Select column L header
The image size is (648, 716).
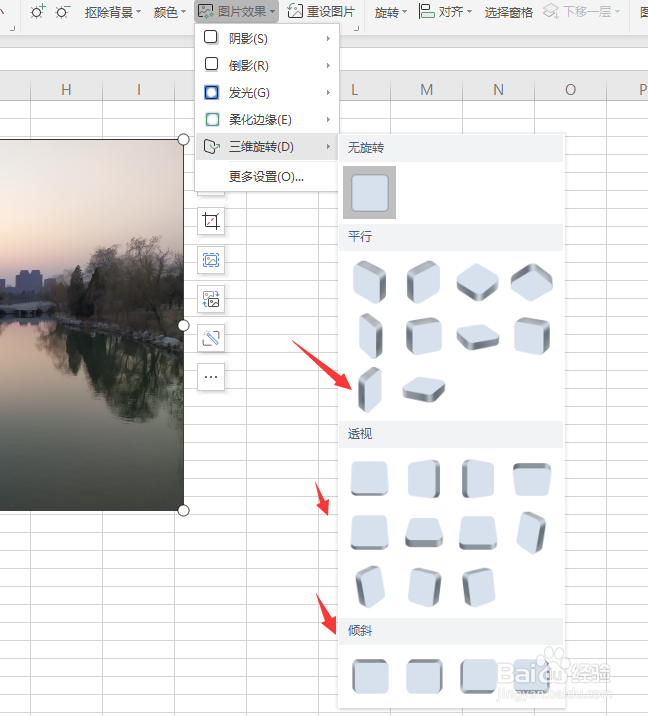click(354, 90)
